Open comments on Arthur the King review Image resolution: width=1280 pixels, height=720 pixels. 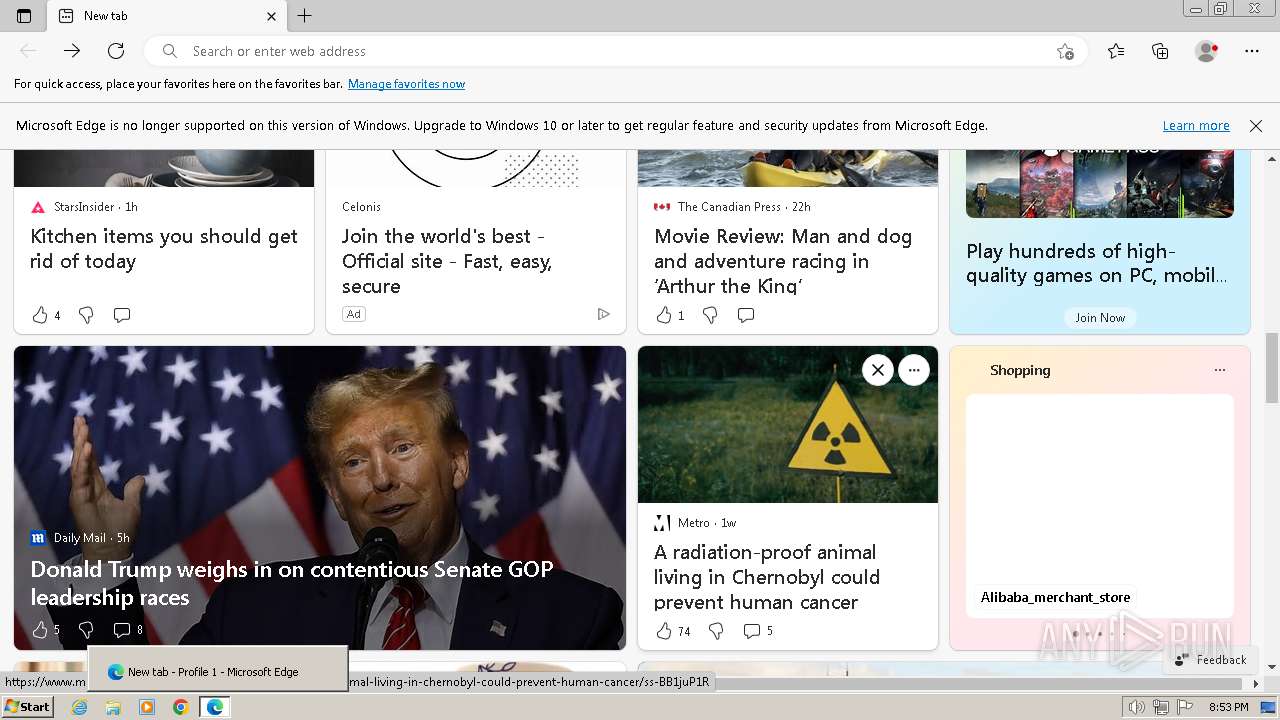coord(746,315)
